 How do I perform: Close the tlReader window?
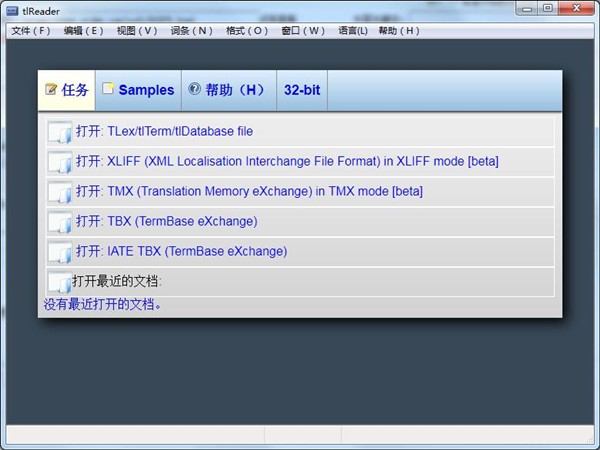[576, 8]
